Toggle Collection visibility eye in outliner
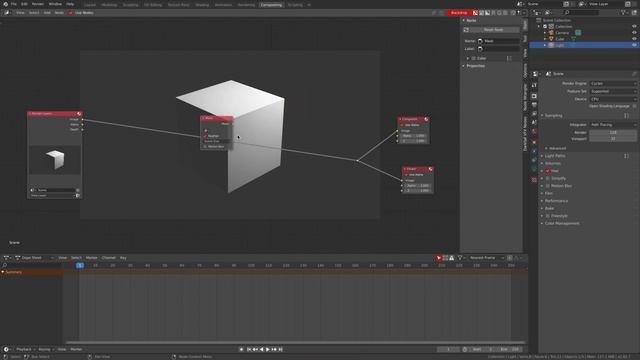The width and height of the screenshot is (640, 360). click(634, 27)
